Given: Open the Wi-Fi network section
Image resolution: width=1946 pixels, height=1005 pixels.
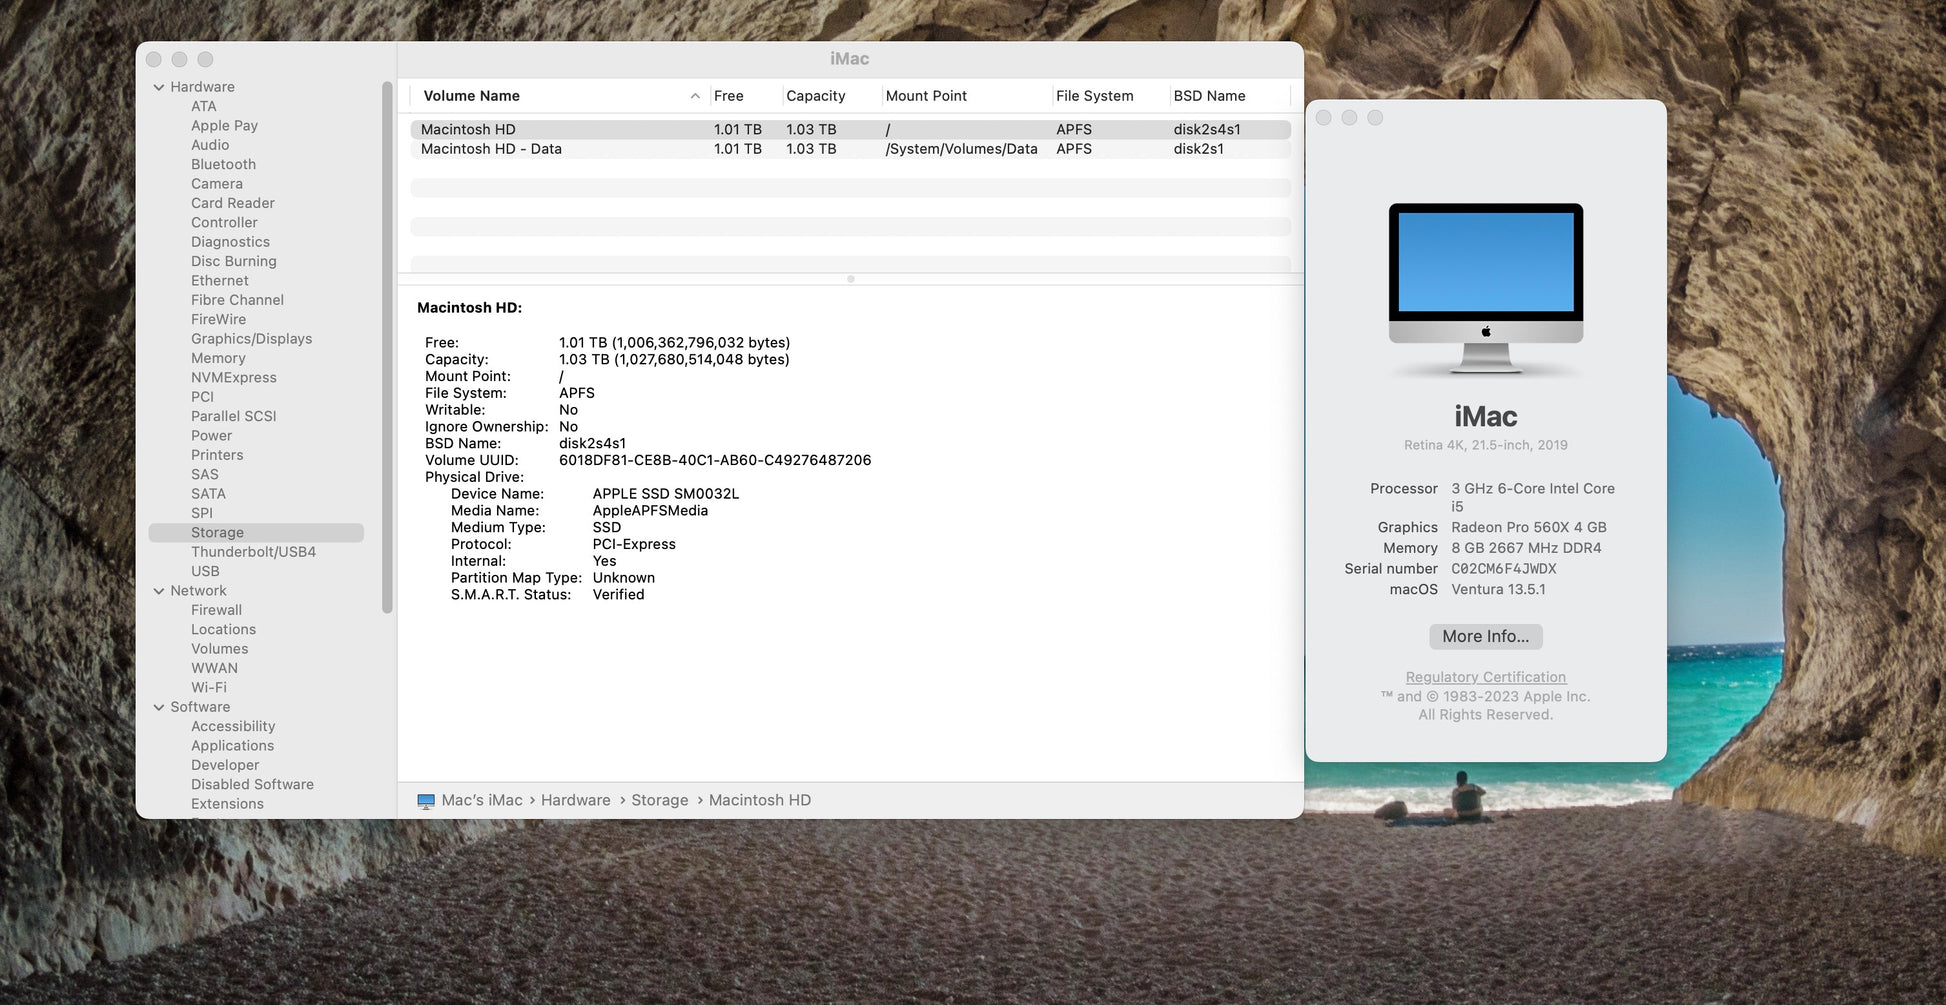Looking at the screenshot, I should pos(208,688).
